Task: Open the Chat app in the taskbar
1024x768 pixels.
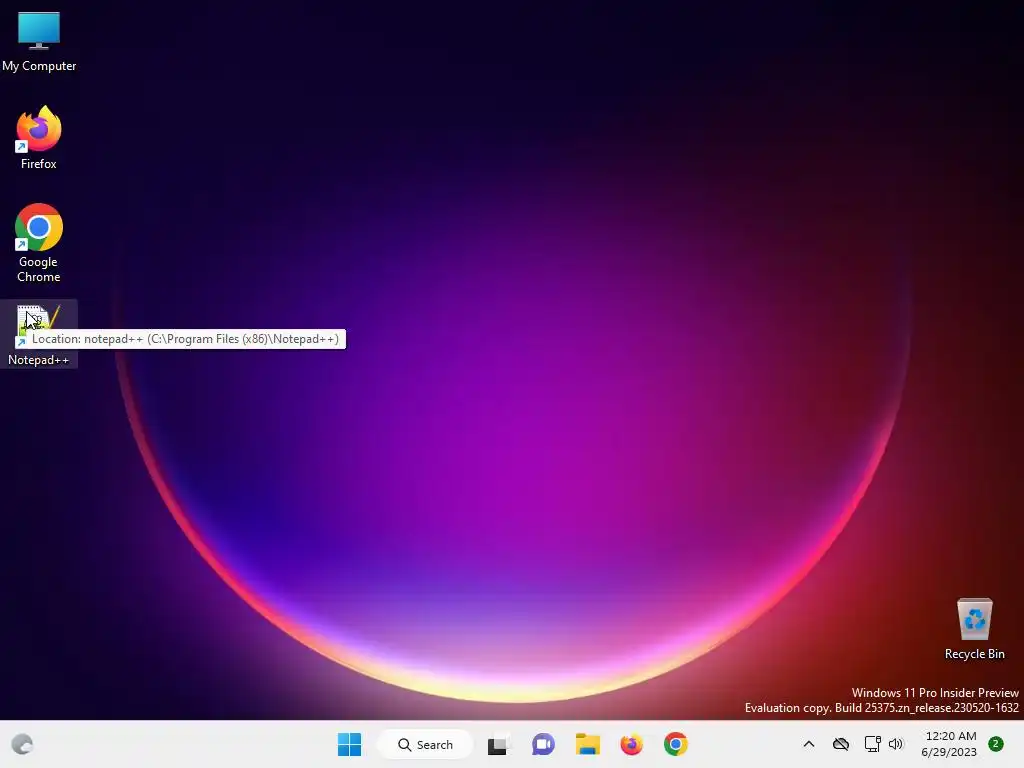Action: [x=543, y=744]
